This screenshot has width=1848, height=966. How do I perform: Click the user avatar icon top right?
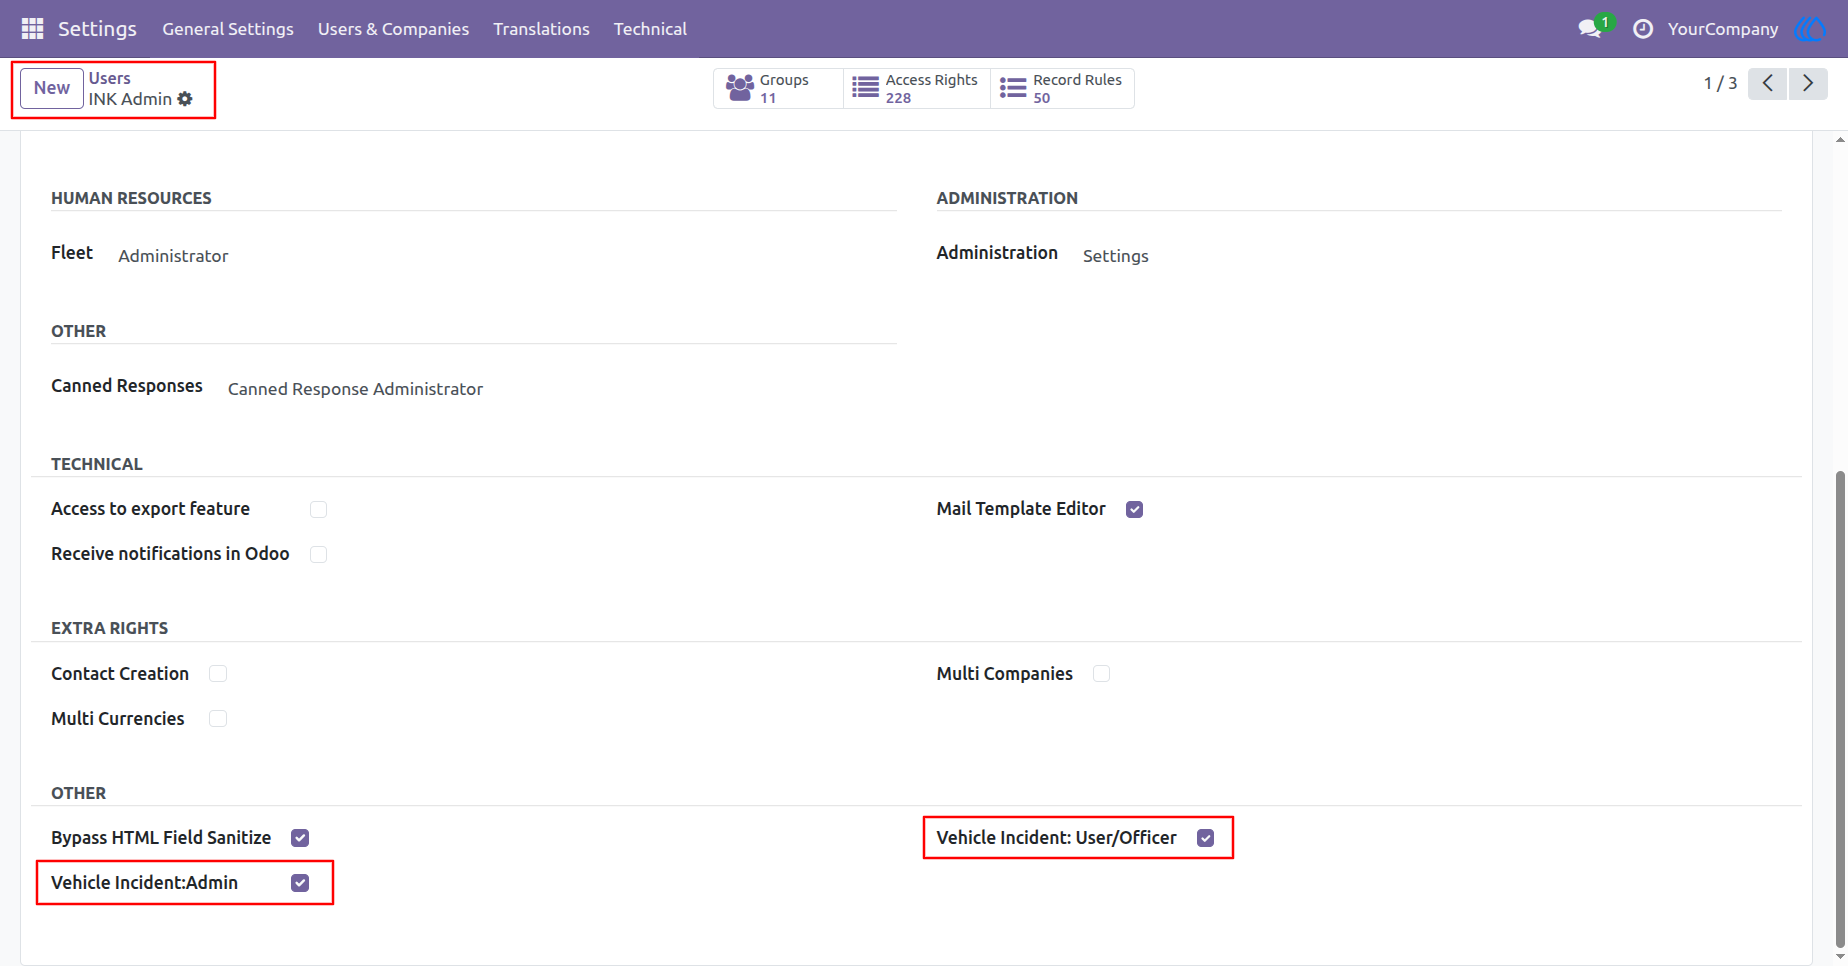click(x=1811, y=29)
